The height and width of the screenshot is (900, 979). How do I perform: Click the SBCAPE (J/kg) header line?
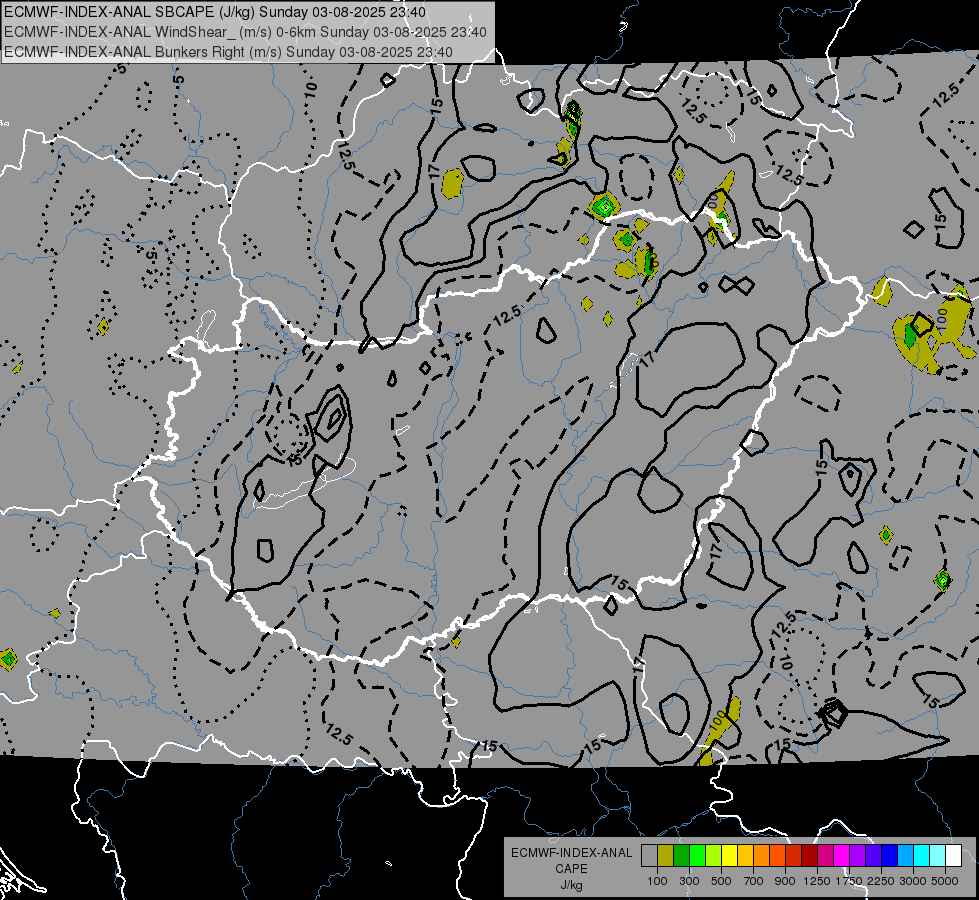pos(215,12)
